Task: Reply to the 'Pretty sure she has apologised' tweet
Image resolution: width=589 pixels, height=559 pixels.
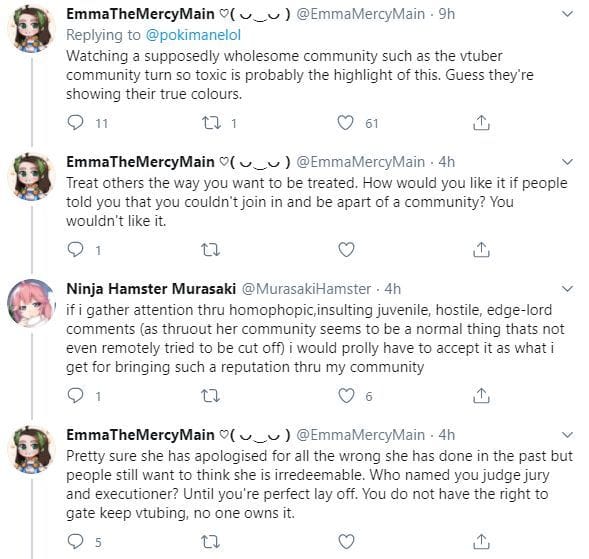Action: point(75,541)
